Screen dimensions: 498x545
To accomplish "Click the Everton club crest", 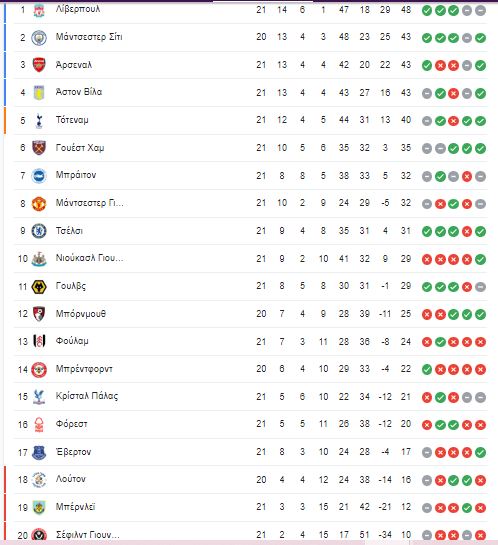I will tap(39, 453).
